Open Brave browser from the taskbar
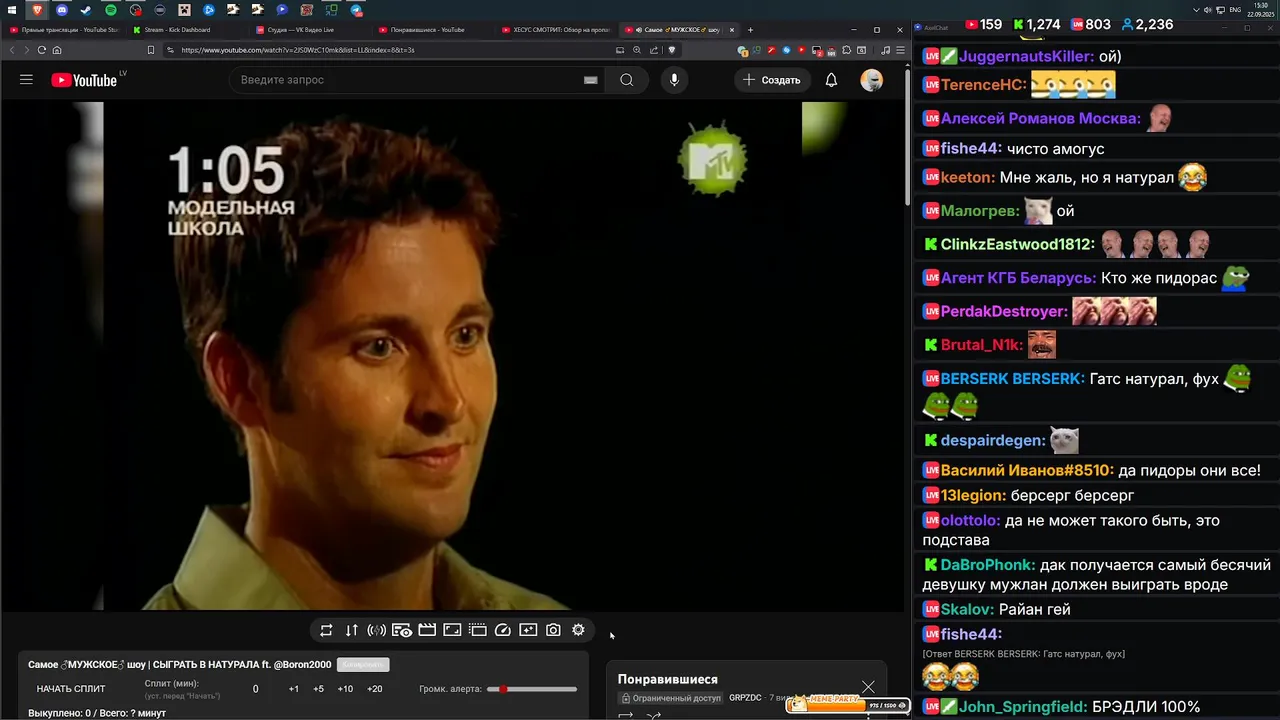The height and width of the screenshot is (720, 1280). 37,10
